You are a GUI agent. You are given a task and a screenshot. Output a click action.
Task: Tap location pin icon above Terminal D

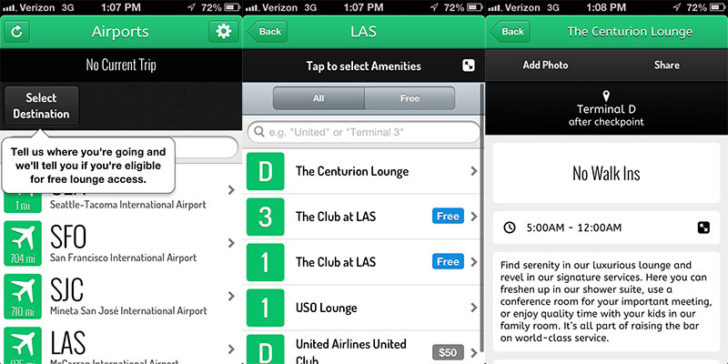[606, 97]
